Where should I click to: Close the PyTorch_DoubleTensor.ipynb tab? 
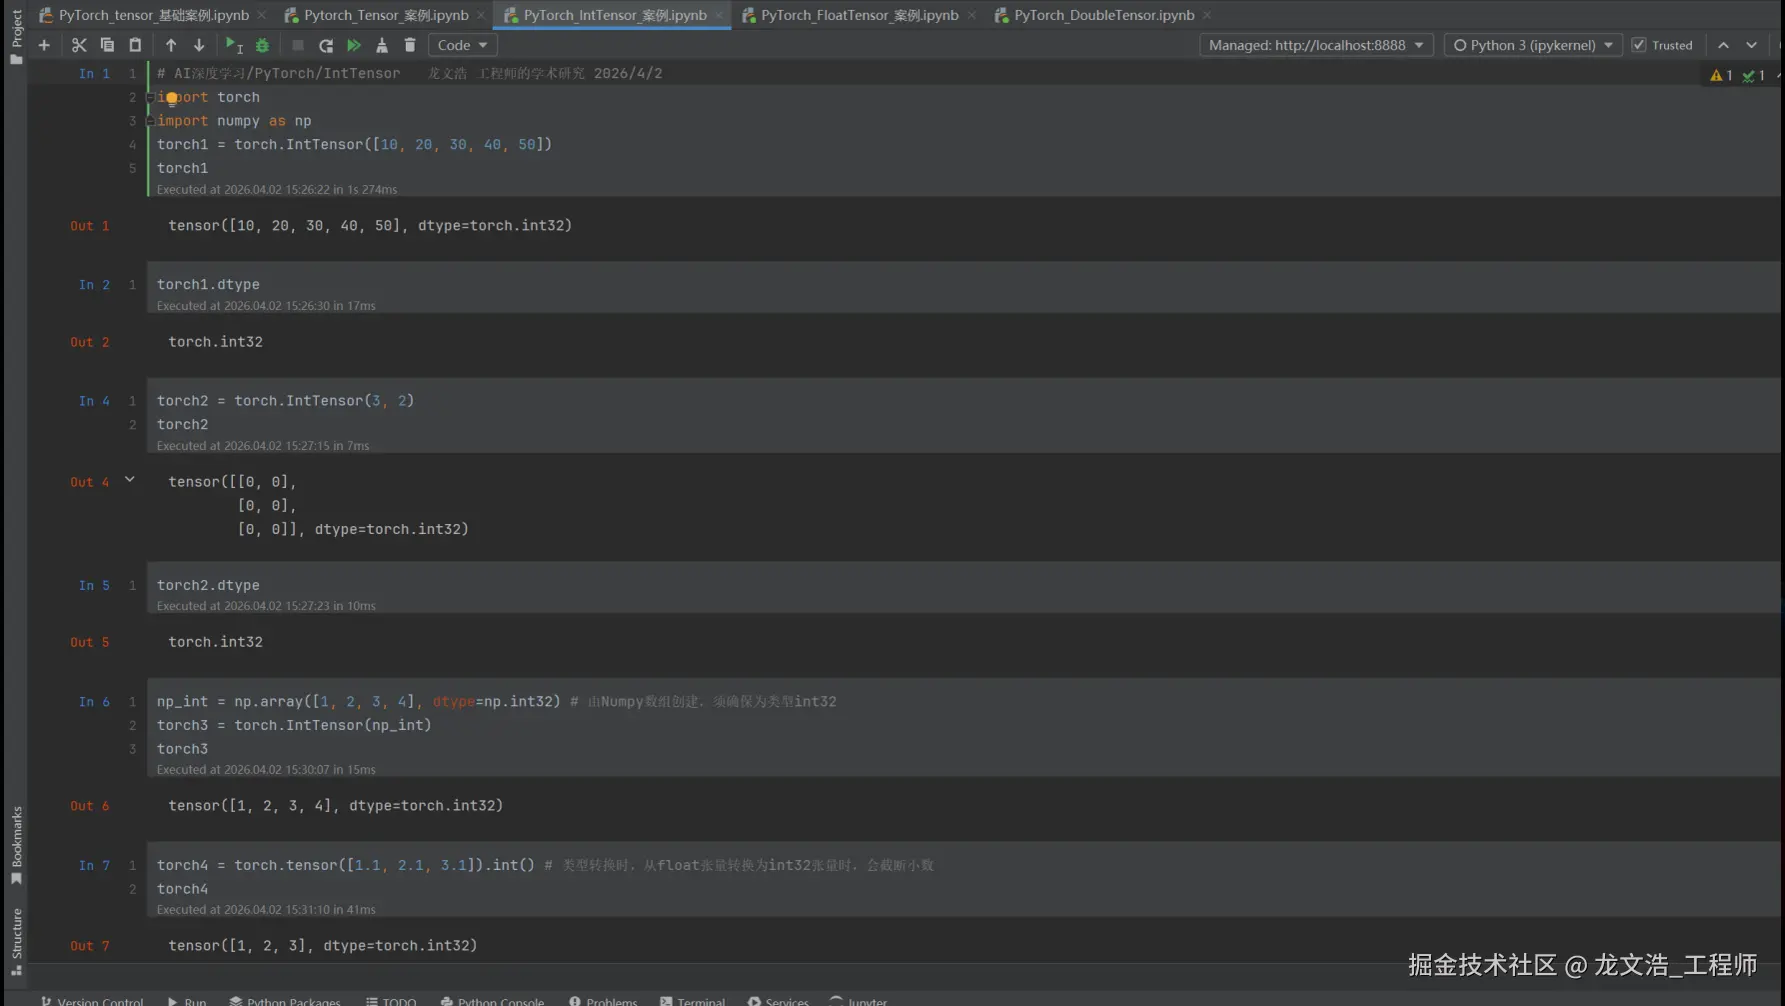[x=1207, y=15]
